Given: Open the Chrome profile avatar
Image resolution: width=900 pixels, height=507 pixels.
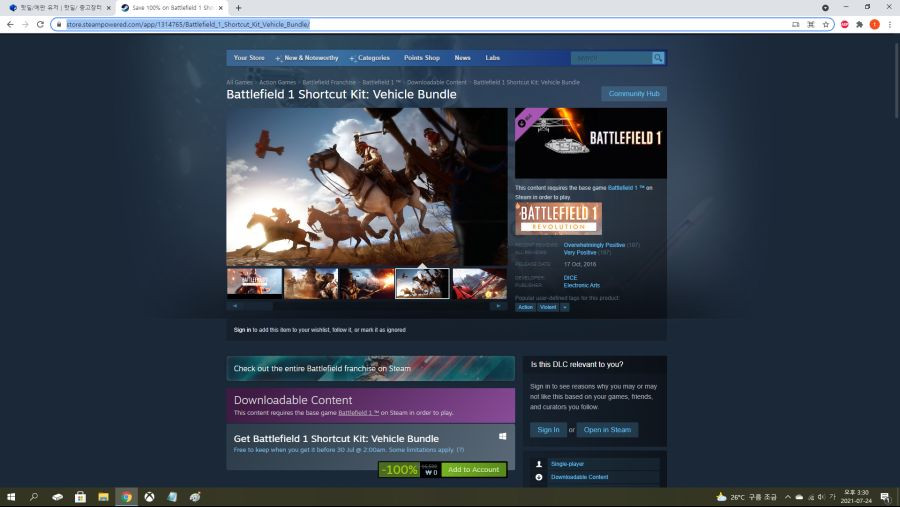Looking at the screenshot, I should coord(874,24).
